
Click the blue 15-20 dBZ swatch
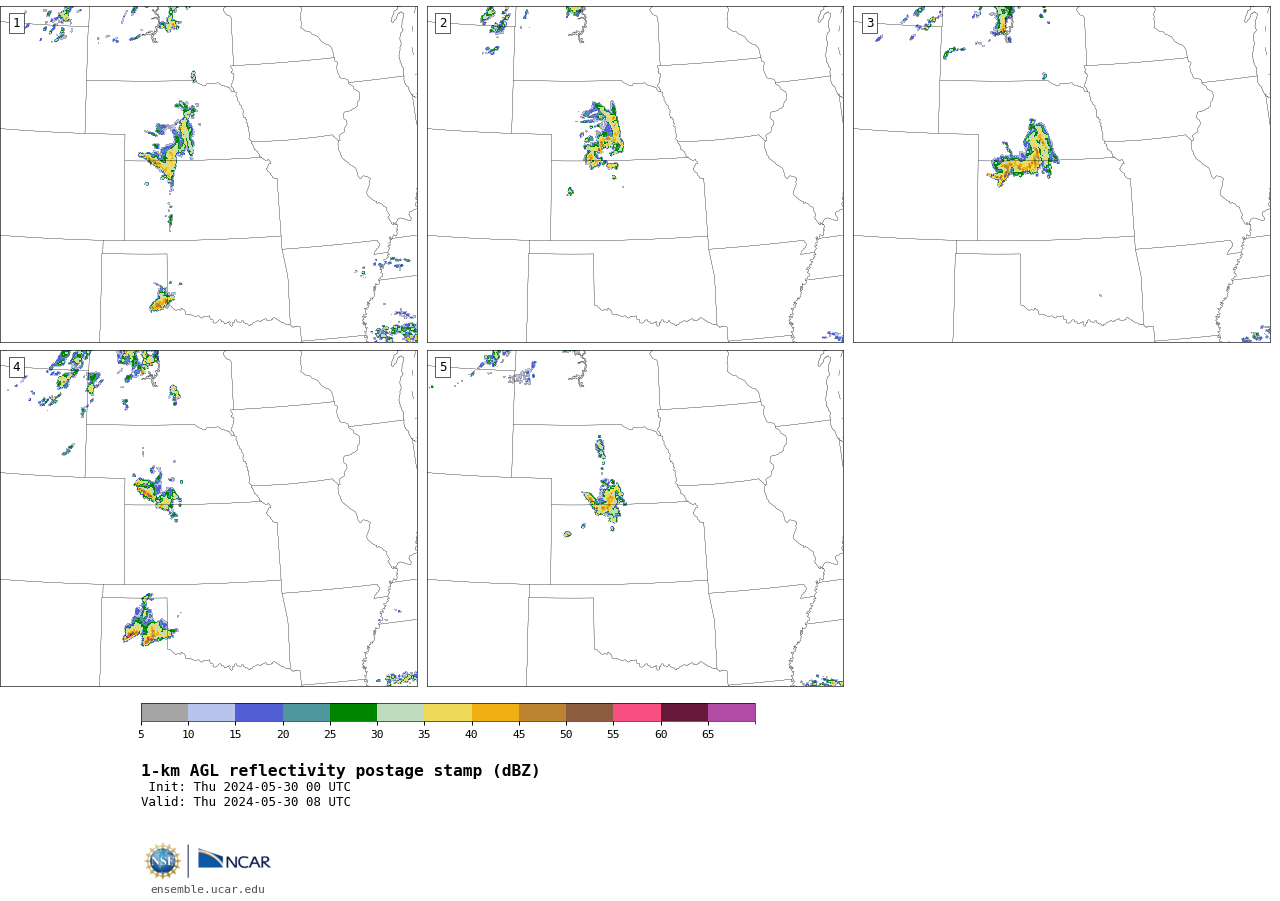tap(259, 713)
